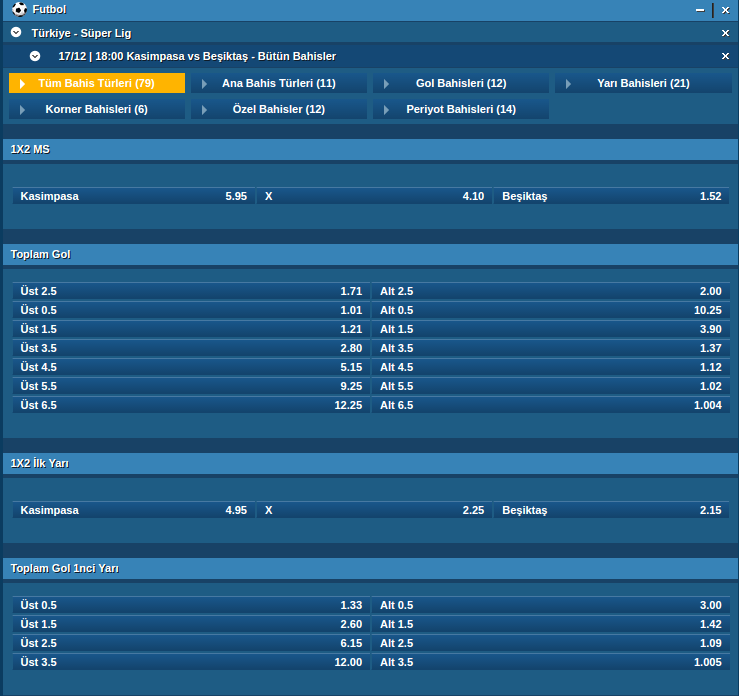Select Üst 2.5 at 1.71 in Toplam Gol
The width and height of the screenshot is (739, 696).
point(191,291)
